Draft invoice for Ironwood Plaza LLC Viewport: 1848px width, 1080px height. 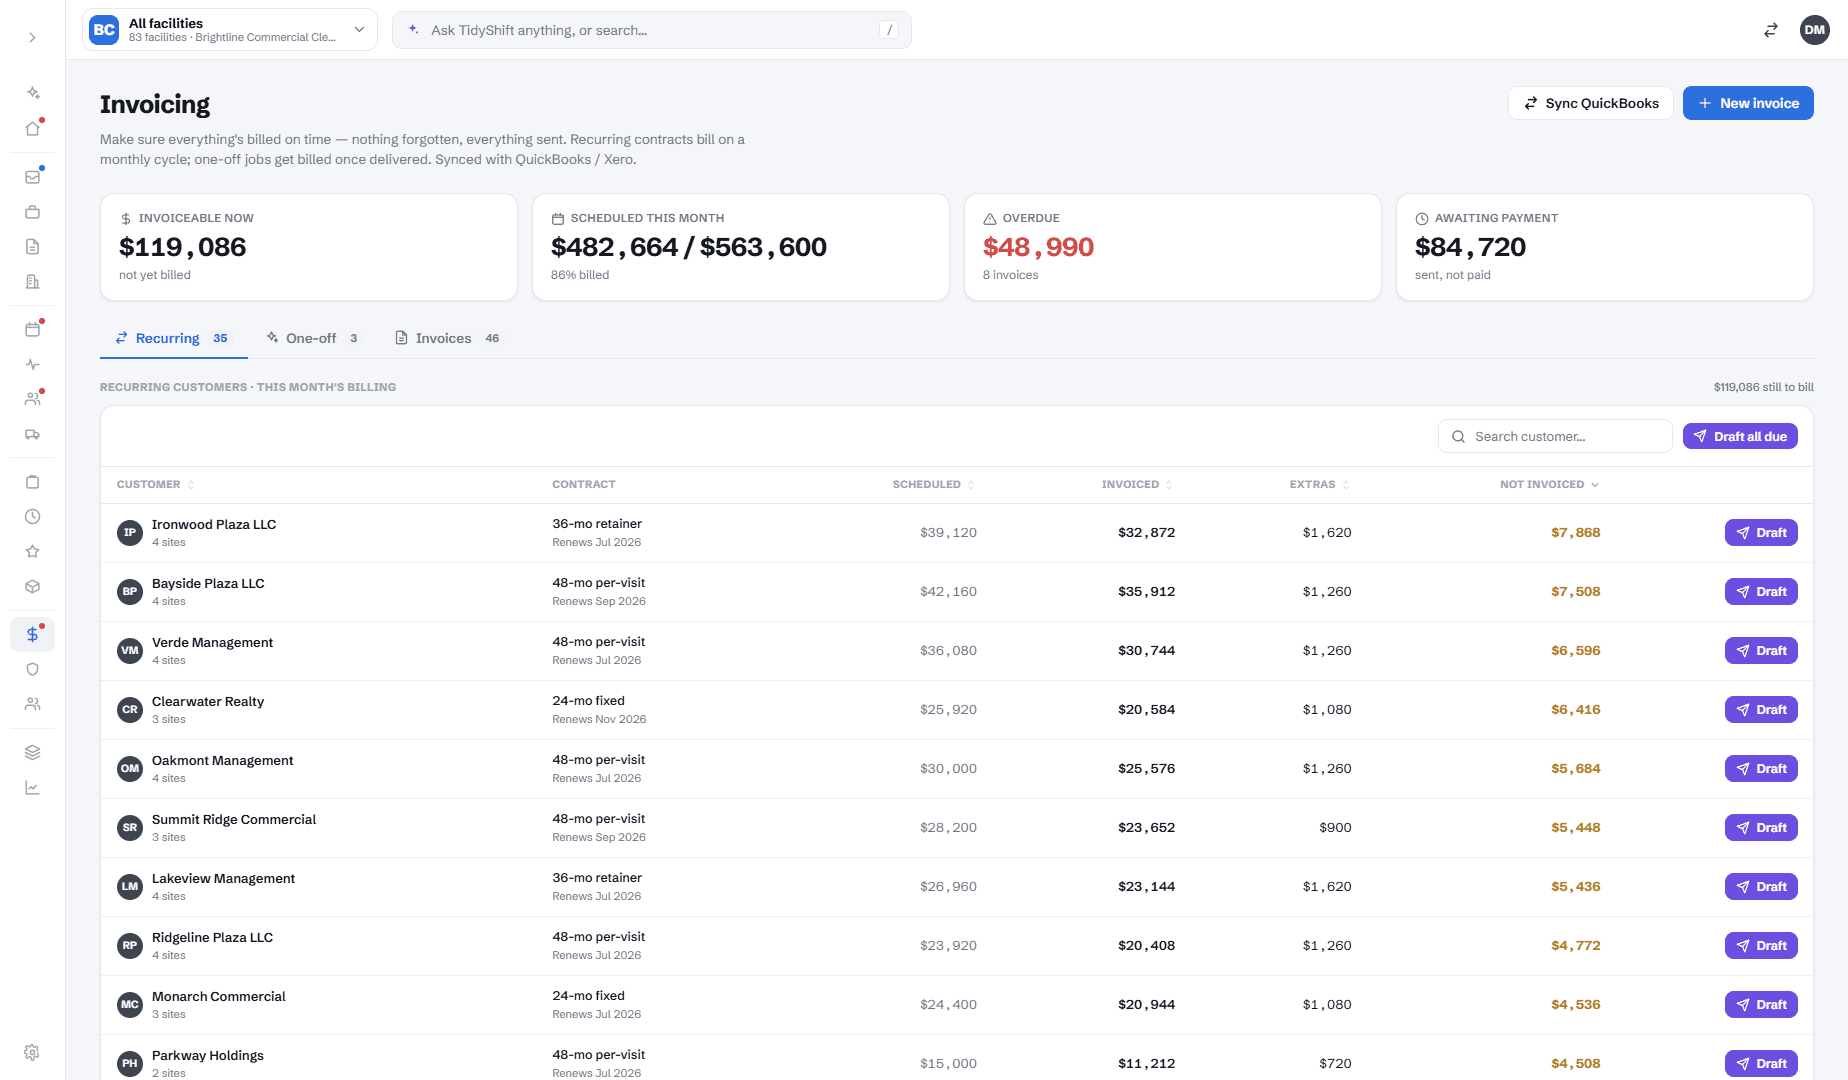(1761, 533)
